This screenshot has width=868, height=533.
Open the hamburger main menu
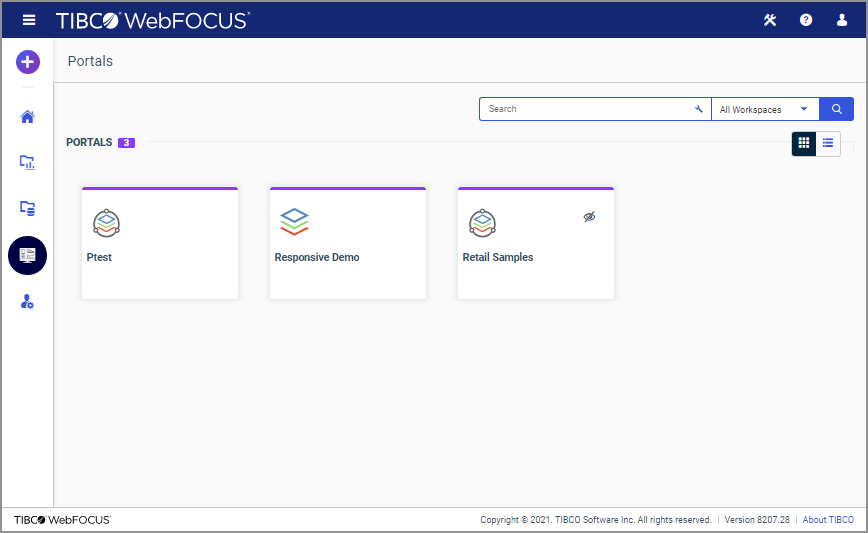point(29,20)
